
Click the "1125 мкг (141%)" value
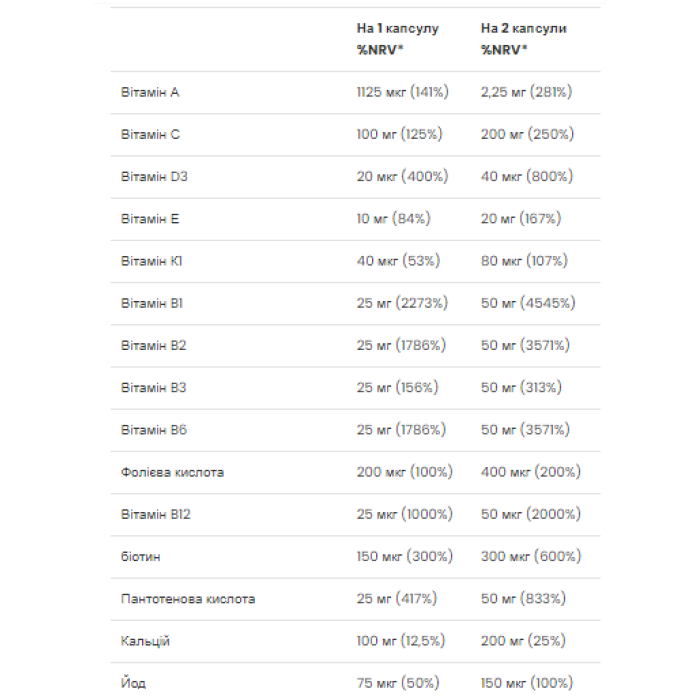tap(402, 92)
